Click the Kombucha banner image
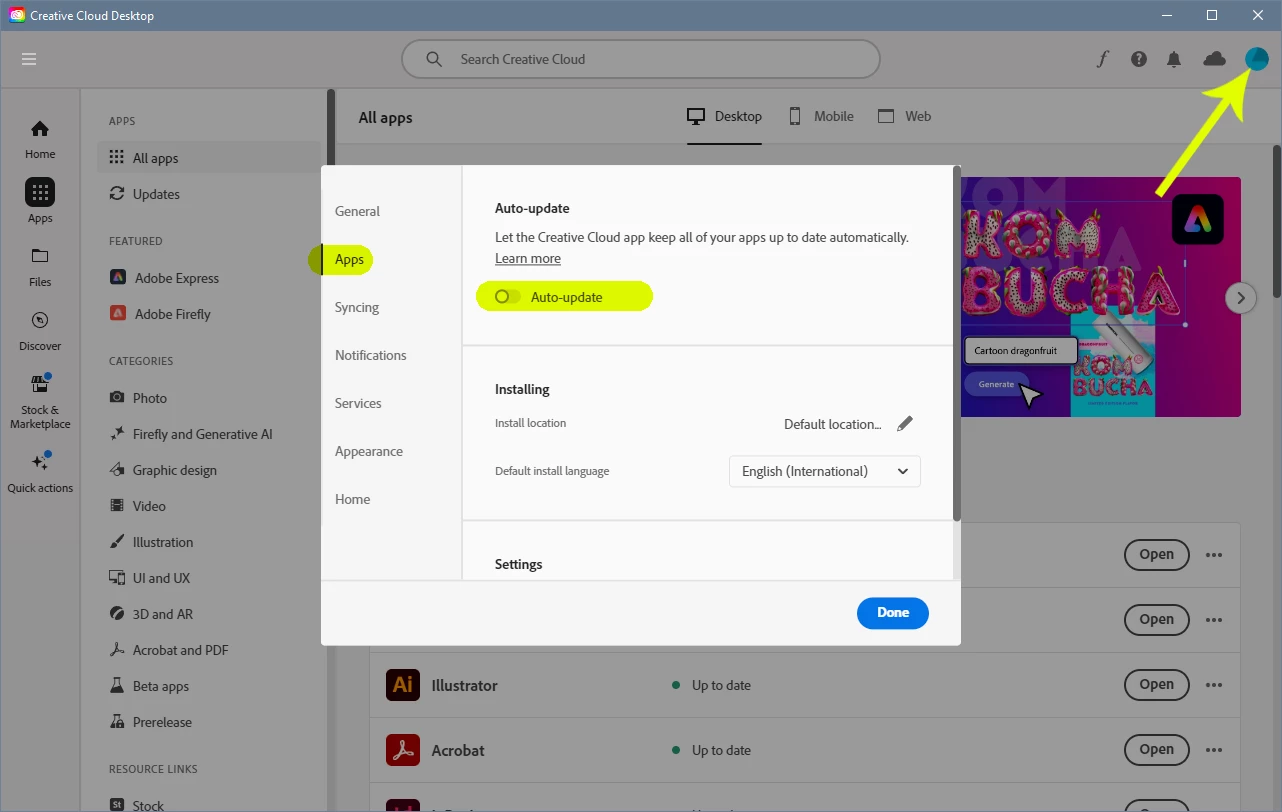The height and width of the screenshot is (812, 1282). pos(1100,297)
